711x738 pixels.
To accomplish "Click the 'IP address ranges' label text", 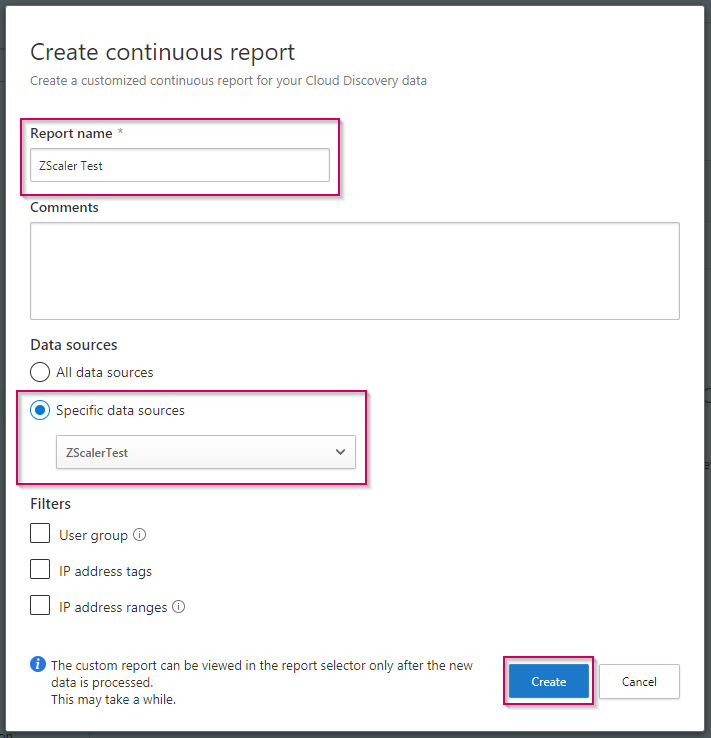I will pyautogui.click(x=112, y=607).
